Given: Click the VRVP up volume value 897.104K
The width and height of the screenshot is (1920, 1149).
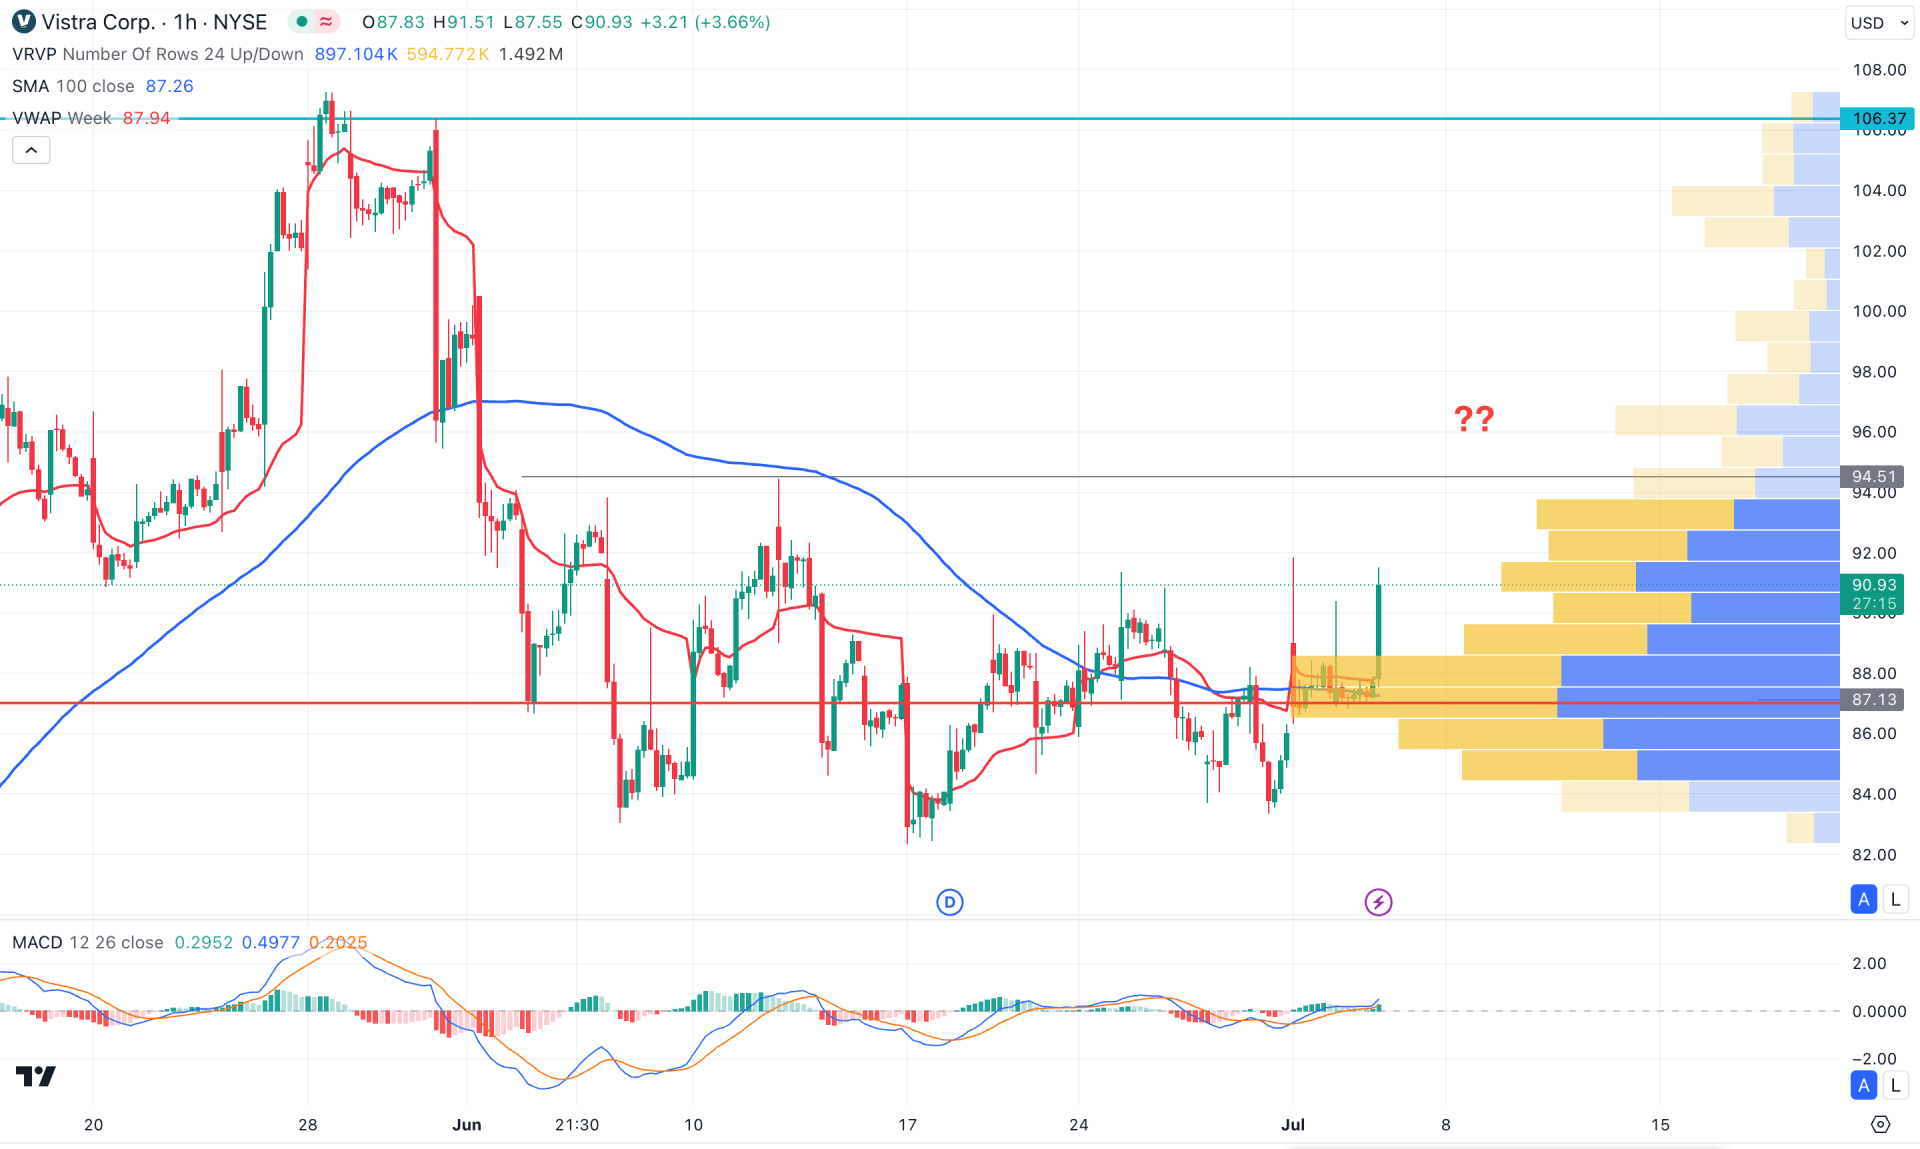Looking at the screenshot, I should point(356,54).
